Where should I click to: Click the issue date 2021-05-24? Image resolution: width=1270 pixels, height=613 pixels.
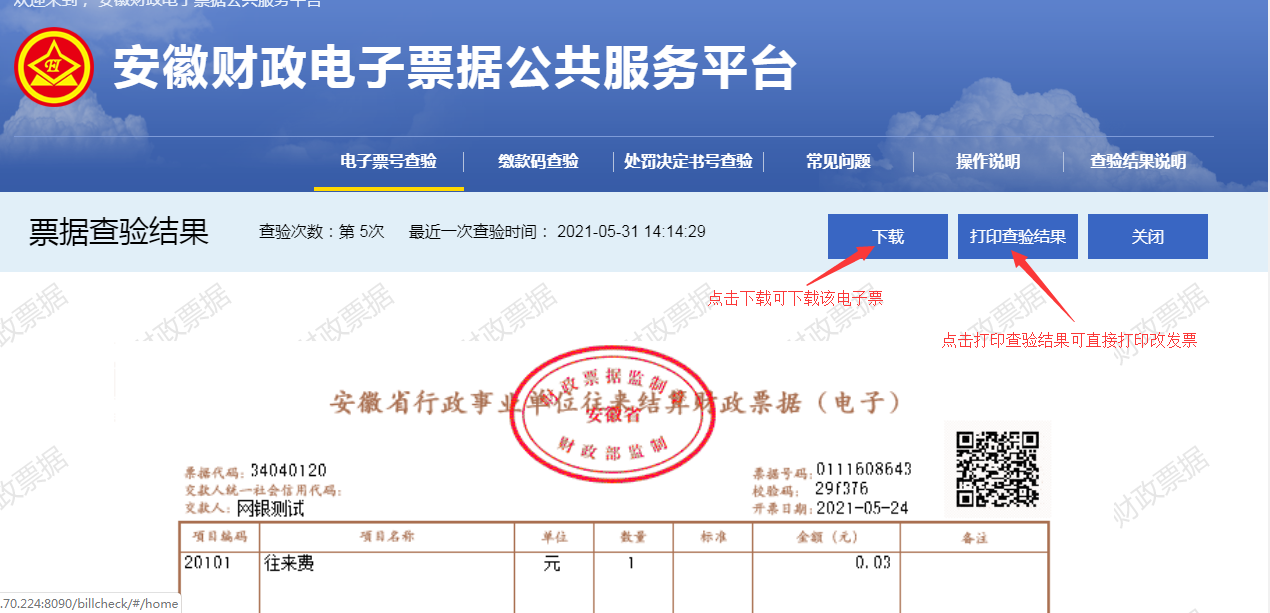862,508
